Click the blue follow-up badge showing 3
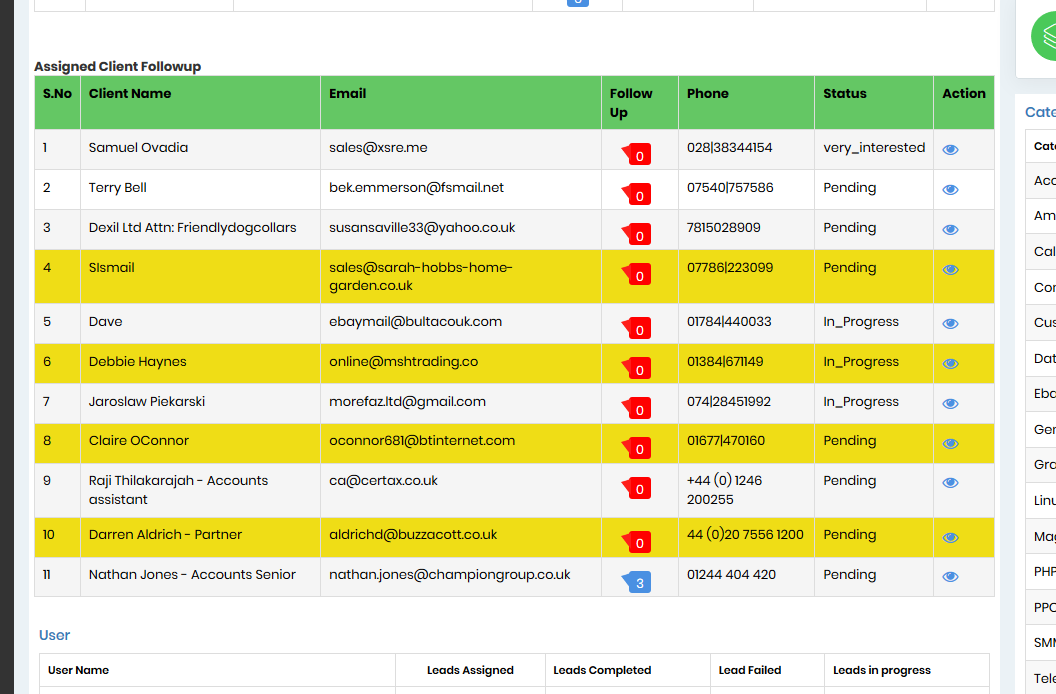 [x=638, y=581]
